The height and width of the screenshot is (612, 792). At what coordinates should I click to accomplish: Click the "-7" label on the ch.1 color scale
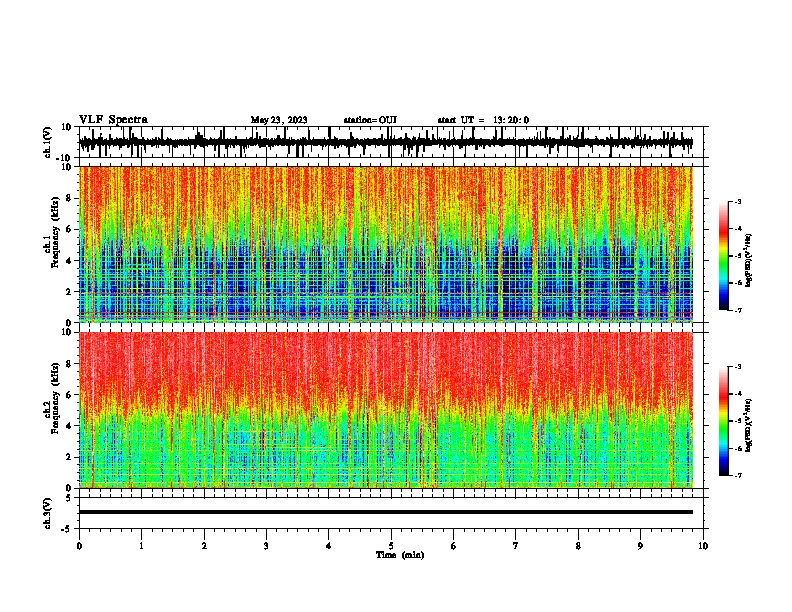coord(738,310)
